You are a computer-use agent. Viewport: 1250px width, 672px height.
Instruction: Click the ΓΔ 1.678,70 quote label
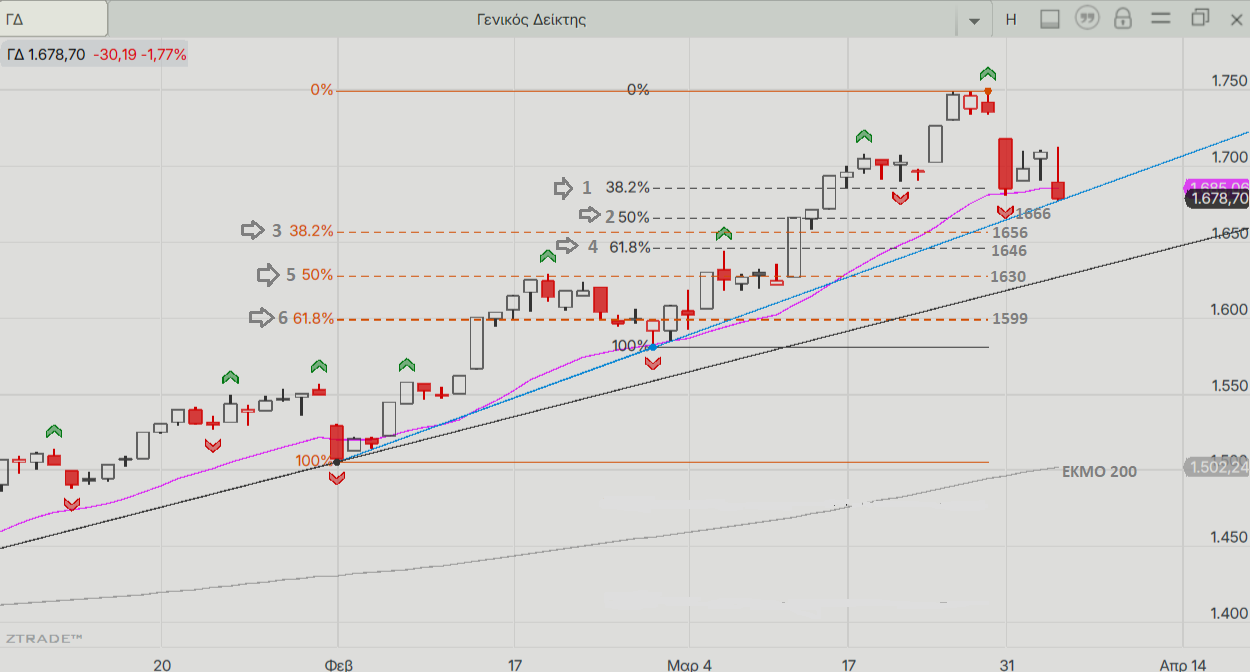click(x=46, y=55)
